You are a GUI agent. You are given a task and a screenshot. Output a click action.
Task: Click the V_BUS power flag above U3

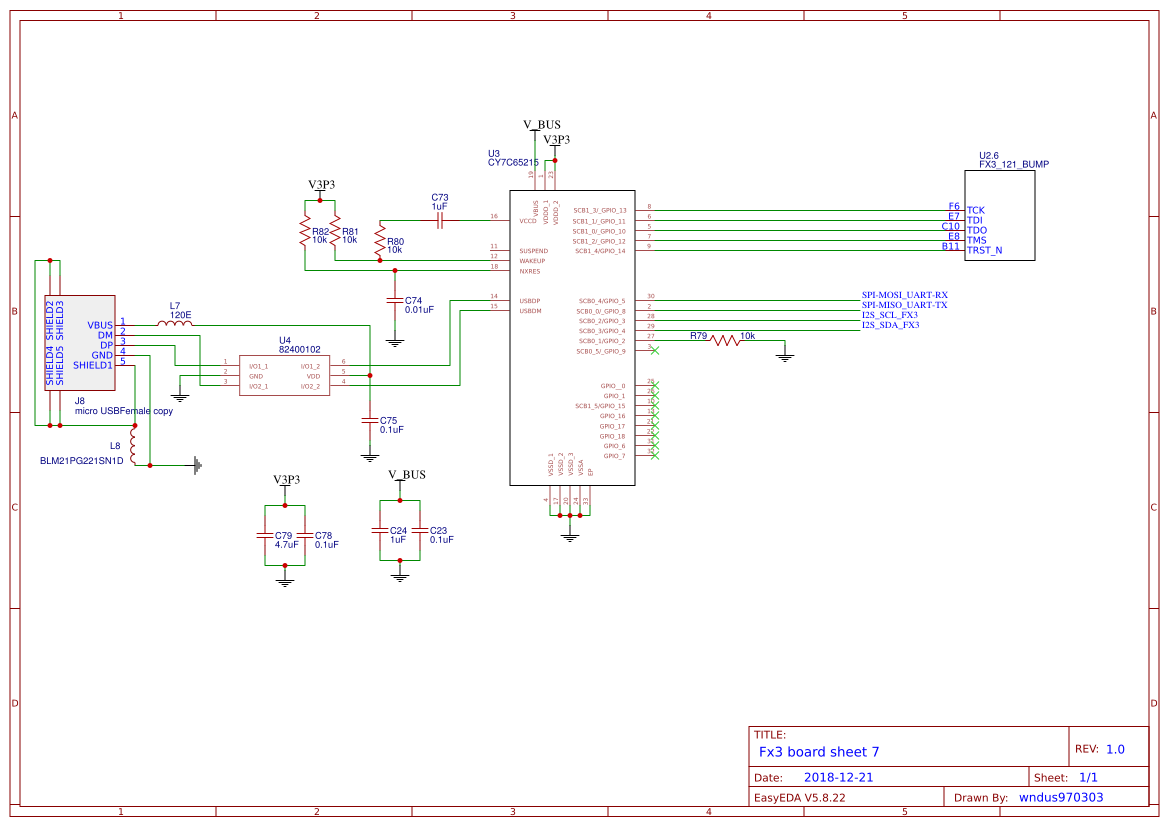point(542,125)
